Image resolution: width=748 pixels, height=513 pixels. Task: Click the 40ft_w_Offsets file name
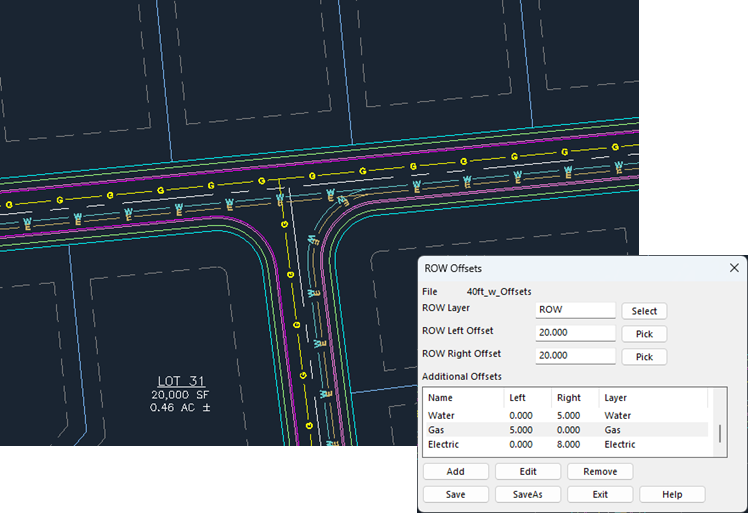[499, 292]
